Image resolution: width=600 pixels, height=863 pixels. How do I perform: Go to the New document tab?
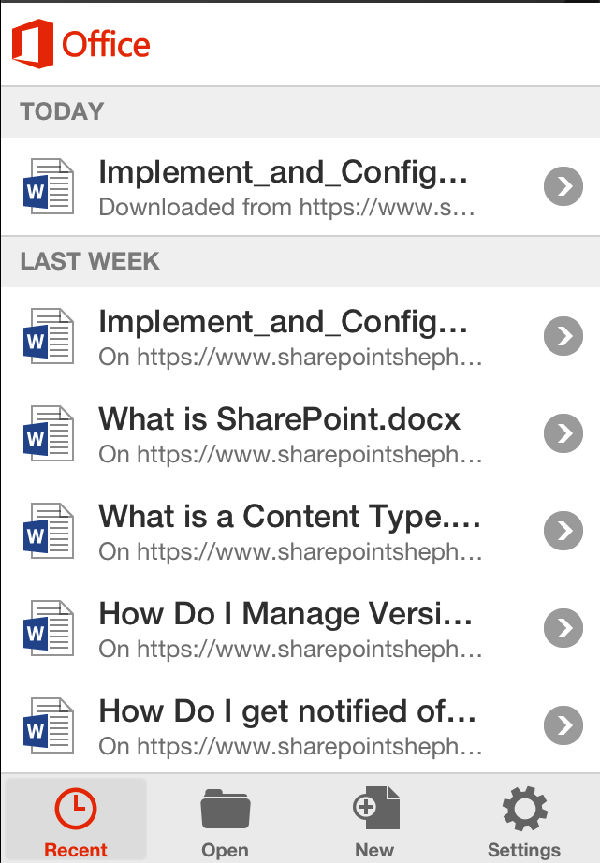click(x=375, y=820)
